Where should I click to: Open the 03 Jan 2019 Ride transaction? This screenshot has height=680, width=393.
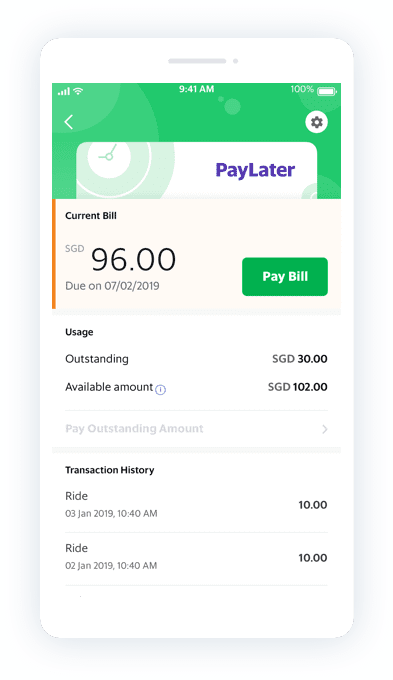point(196,505)
